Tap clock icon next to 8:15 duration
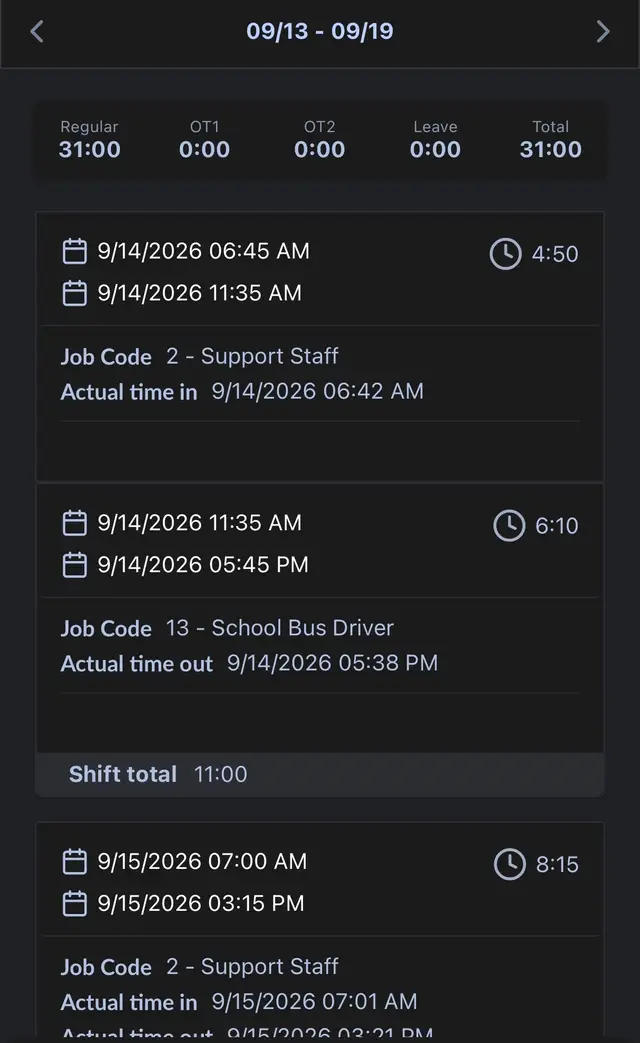Image resolution: width=640 pixels, height=1043 pixels. (510, 865)
